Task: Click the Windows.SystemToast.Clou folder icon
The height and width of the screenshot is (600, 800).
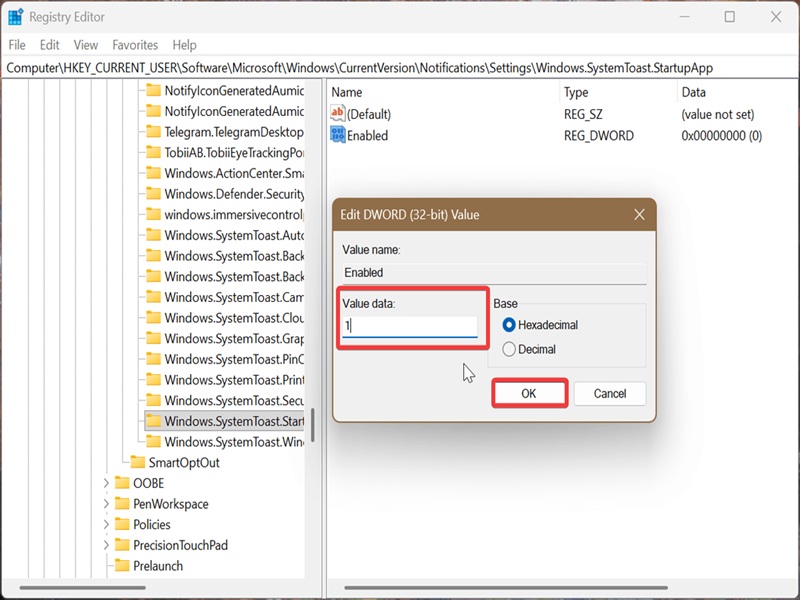Action: (153, 318)
